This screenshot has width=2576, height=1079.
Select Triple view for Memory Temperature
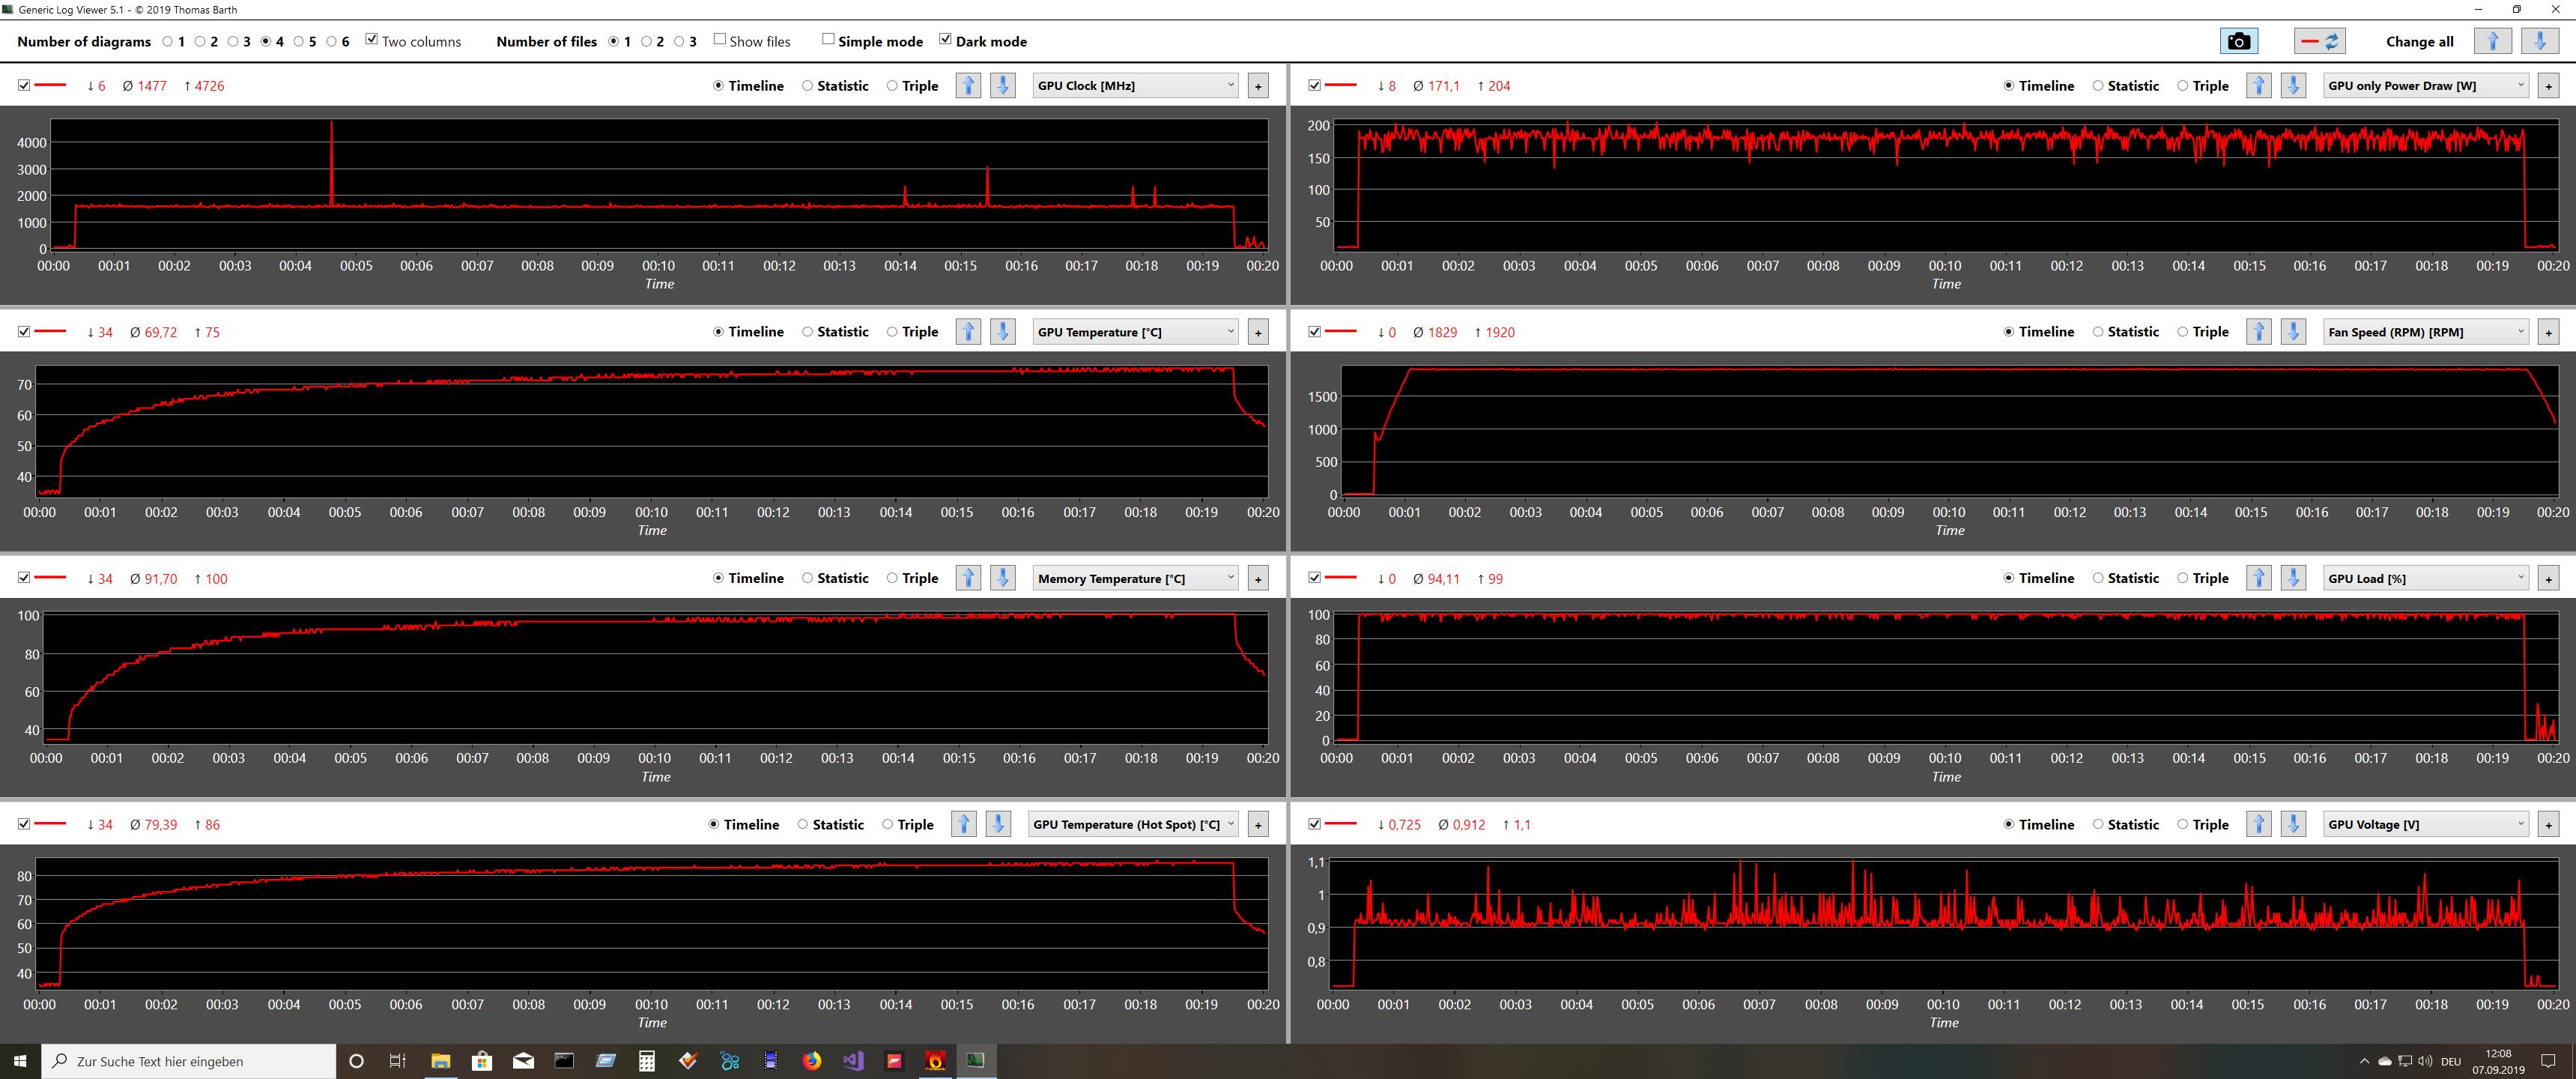click(892, 578)
